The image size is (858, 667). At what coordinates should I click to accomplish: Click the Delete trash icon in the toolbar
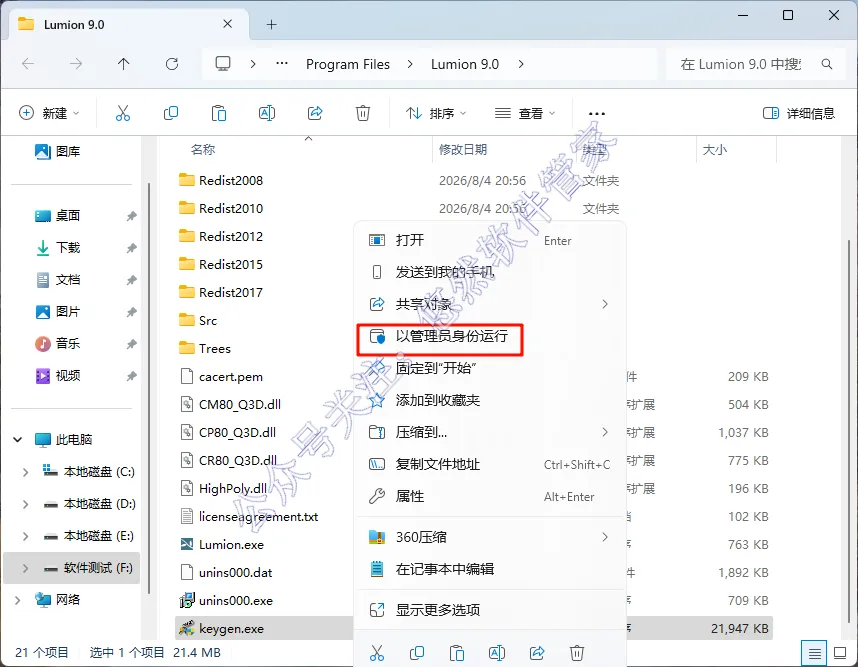tap(363, 113)
